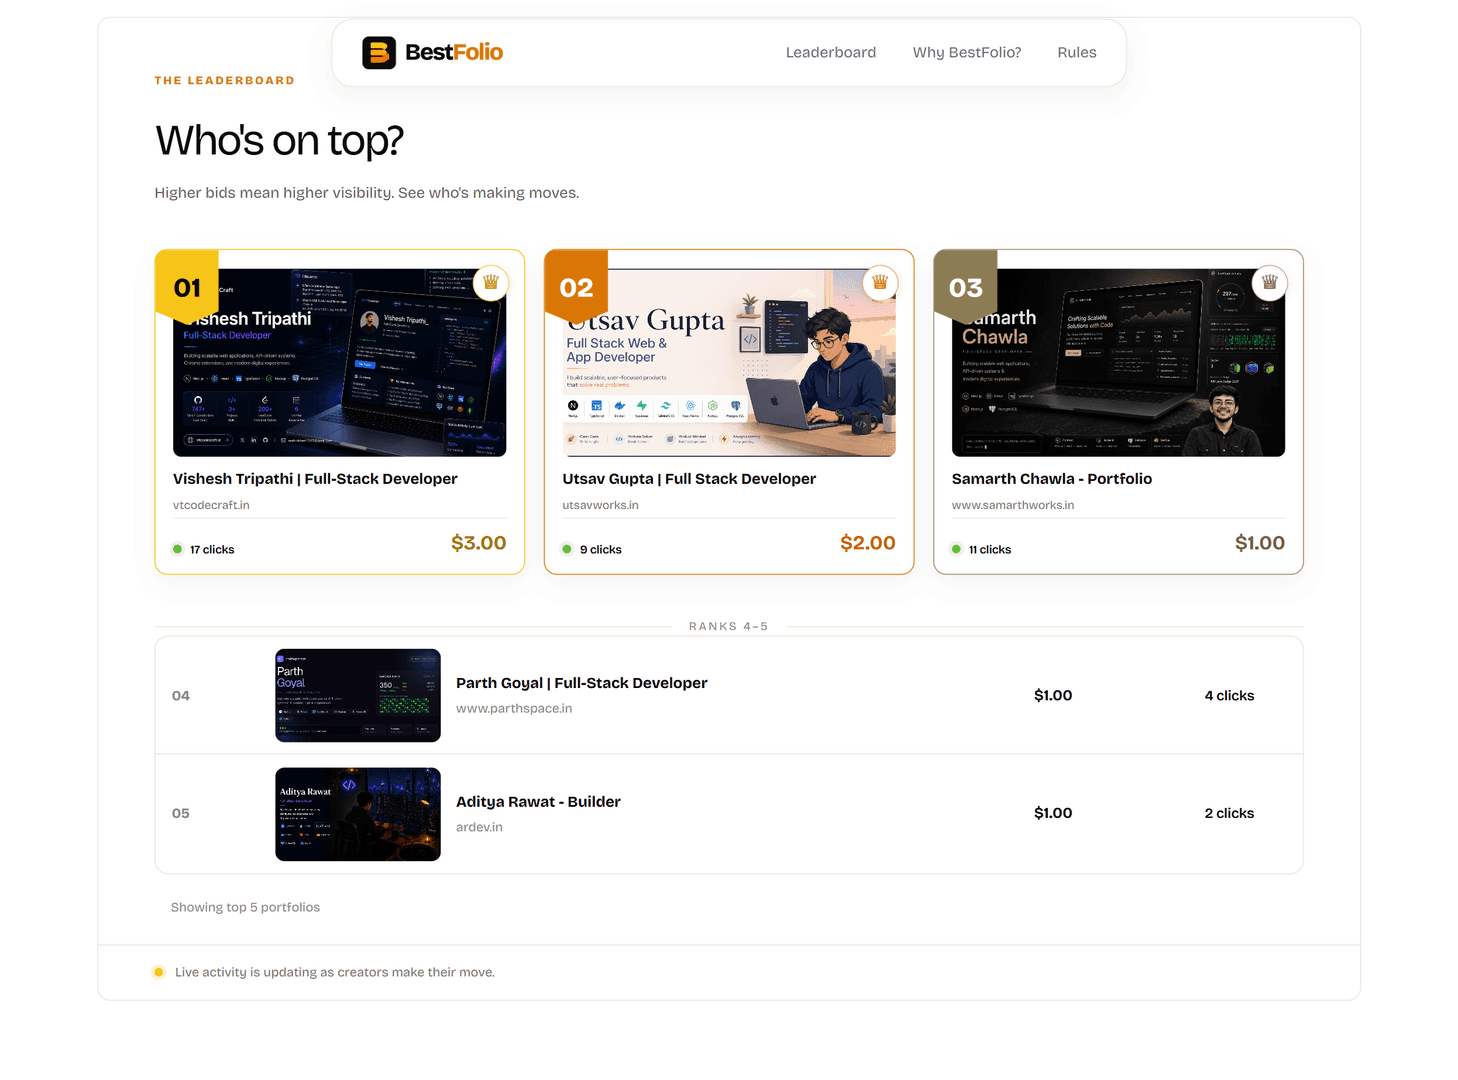This screenshot has height=1080, width=1458.
Task: Click green status dot beside 11 clicks
Action: click(956, 549)
